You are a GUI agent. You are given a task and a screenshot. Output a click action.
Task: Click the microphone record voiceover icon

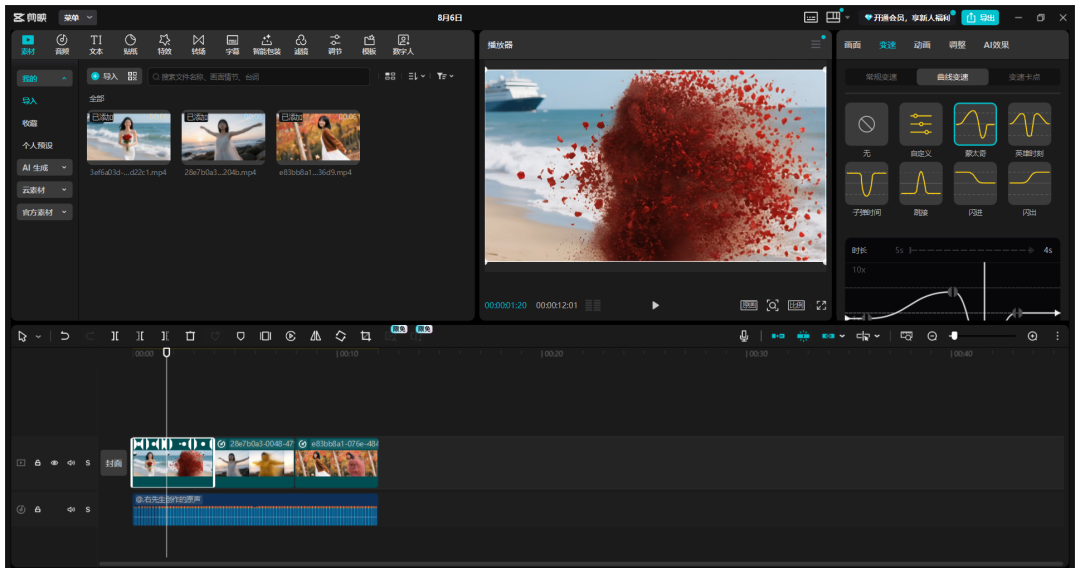[x=744, y=336]
